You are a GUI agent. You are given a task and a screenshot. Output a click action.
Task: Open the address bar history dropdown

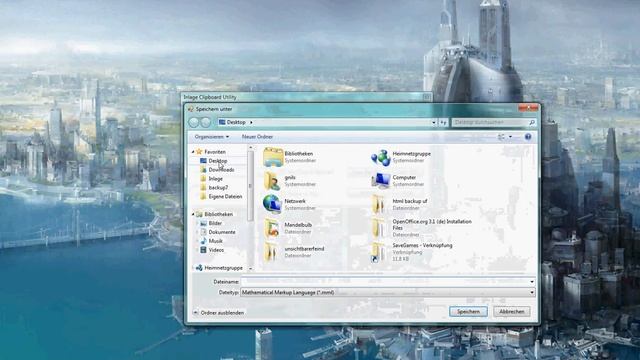coord(433,122)
